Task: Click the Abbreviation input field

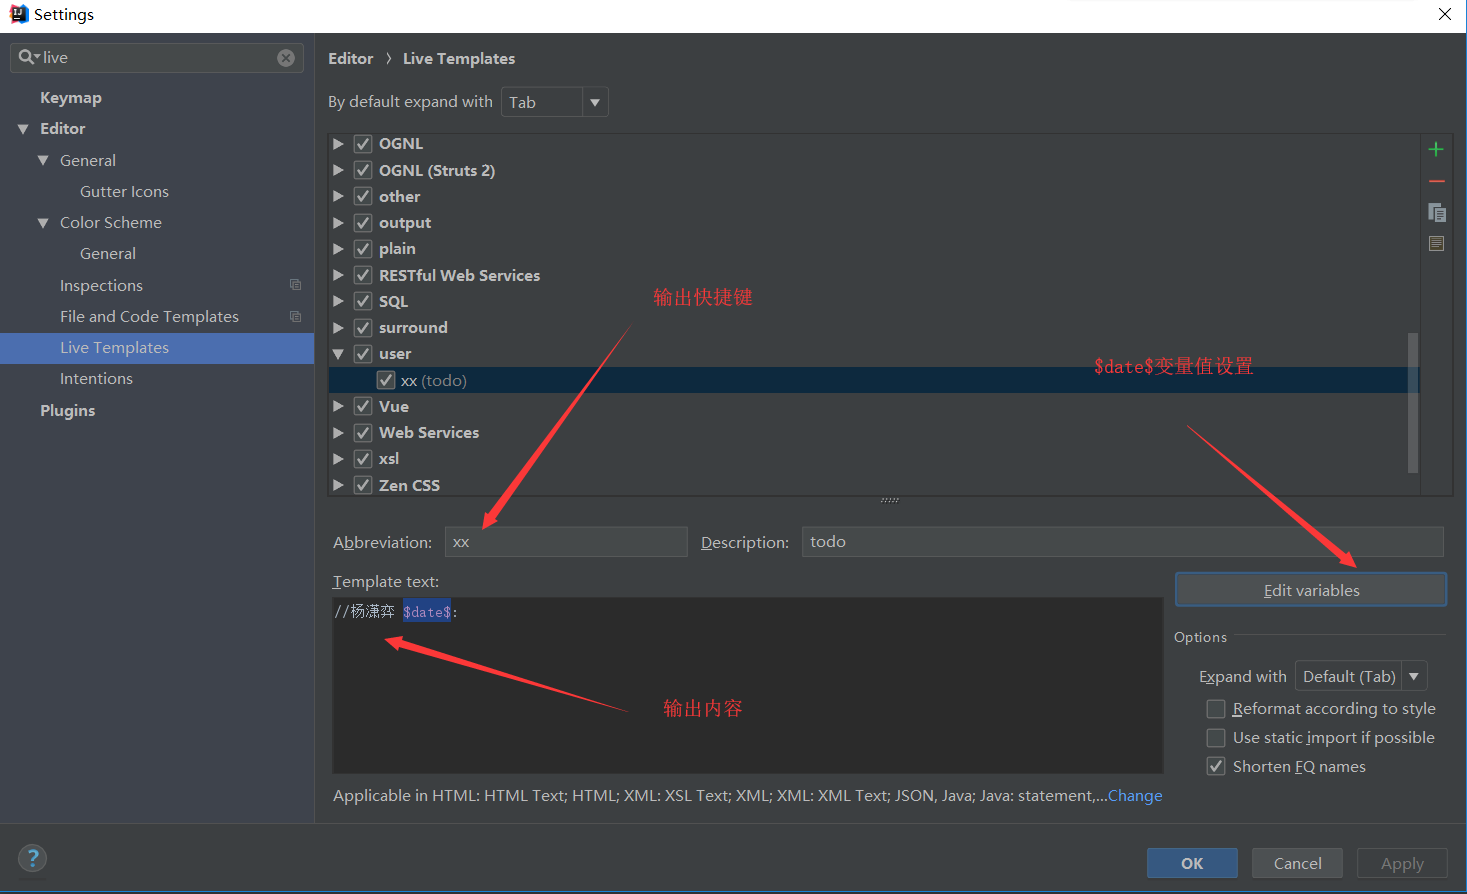Action: [566, 542]
